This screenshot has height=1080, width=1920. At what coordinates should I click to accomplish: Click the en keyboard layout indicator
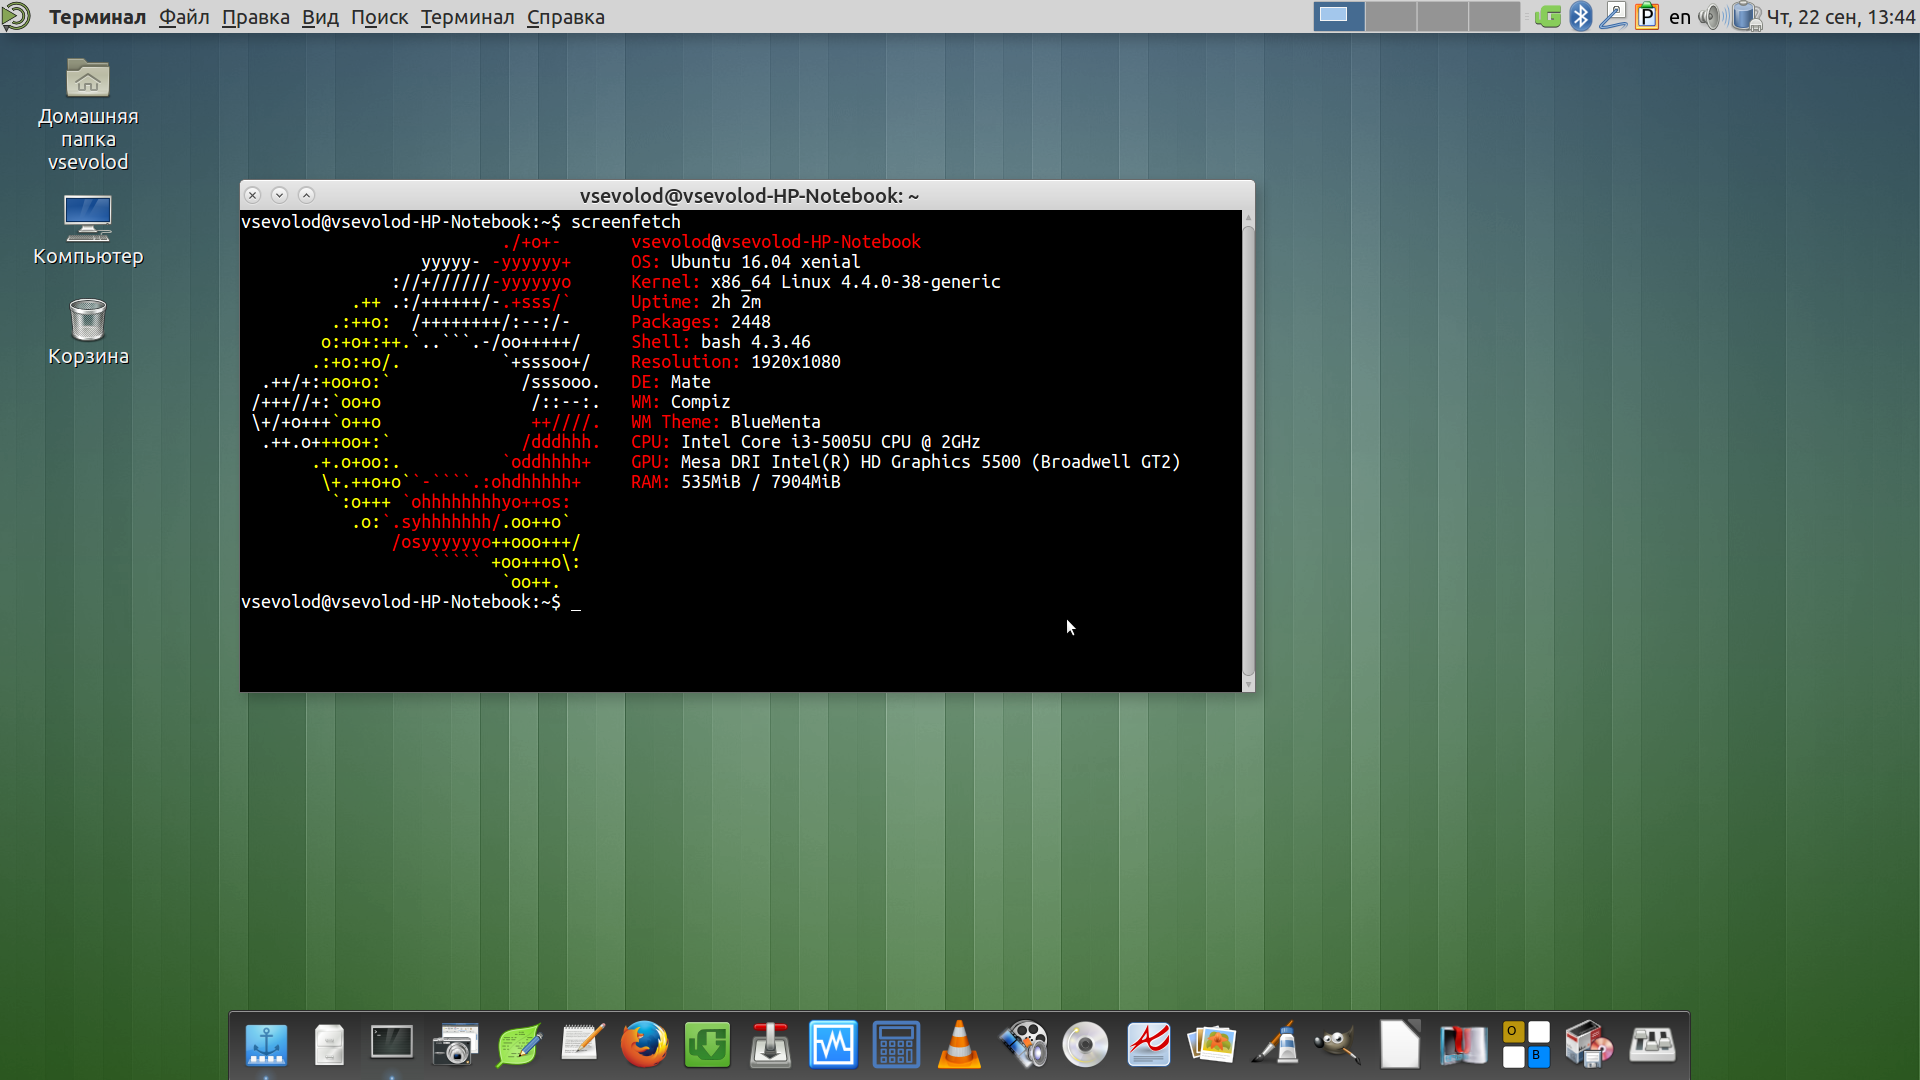click(1680, 17)
